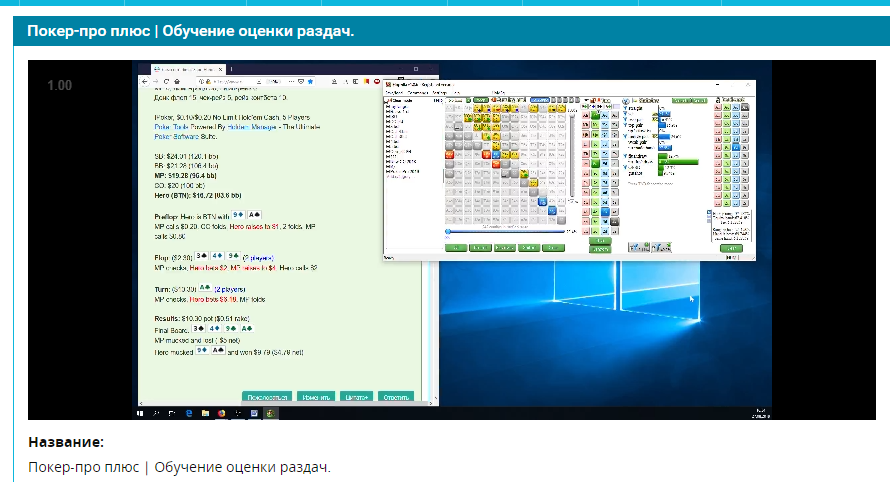This screenshot has width=890, height=482.
Task: Reload the page in Firefox
Action: pos(166,82)
